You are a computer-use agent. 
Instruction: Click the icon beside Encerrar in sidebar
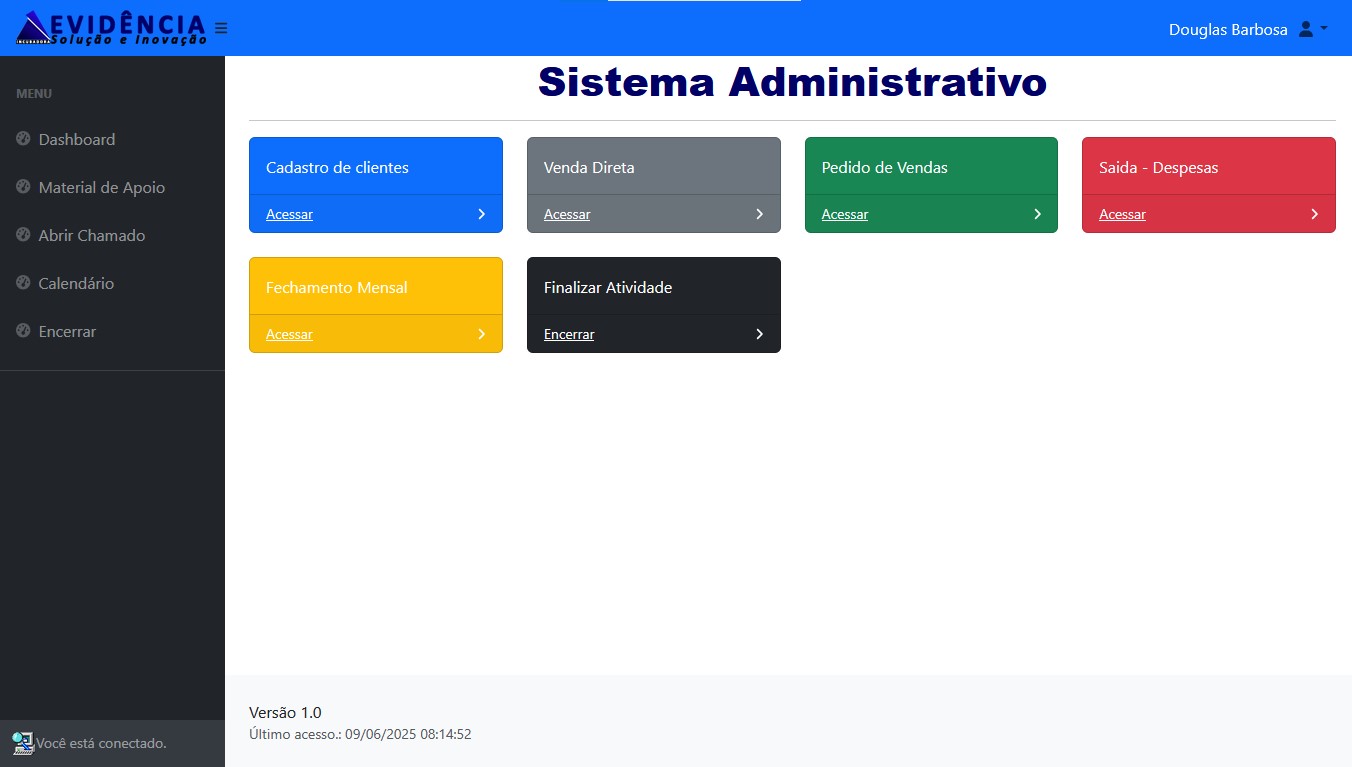tap(24, 331)
